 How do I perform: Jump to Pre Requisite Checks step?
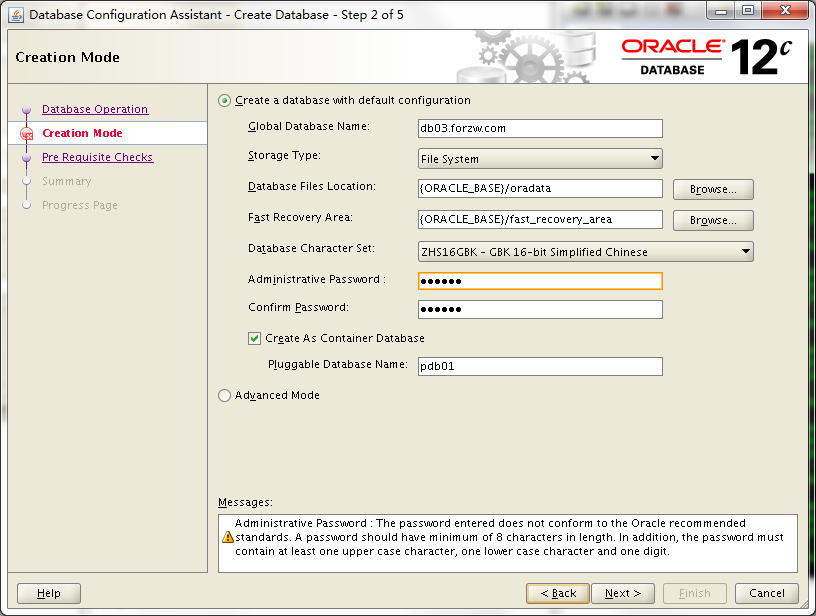[x=97, y=157]
